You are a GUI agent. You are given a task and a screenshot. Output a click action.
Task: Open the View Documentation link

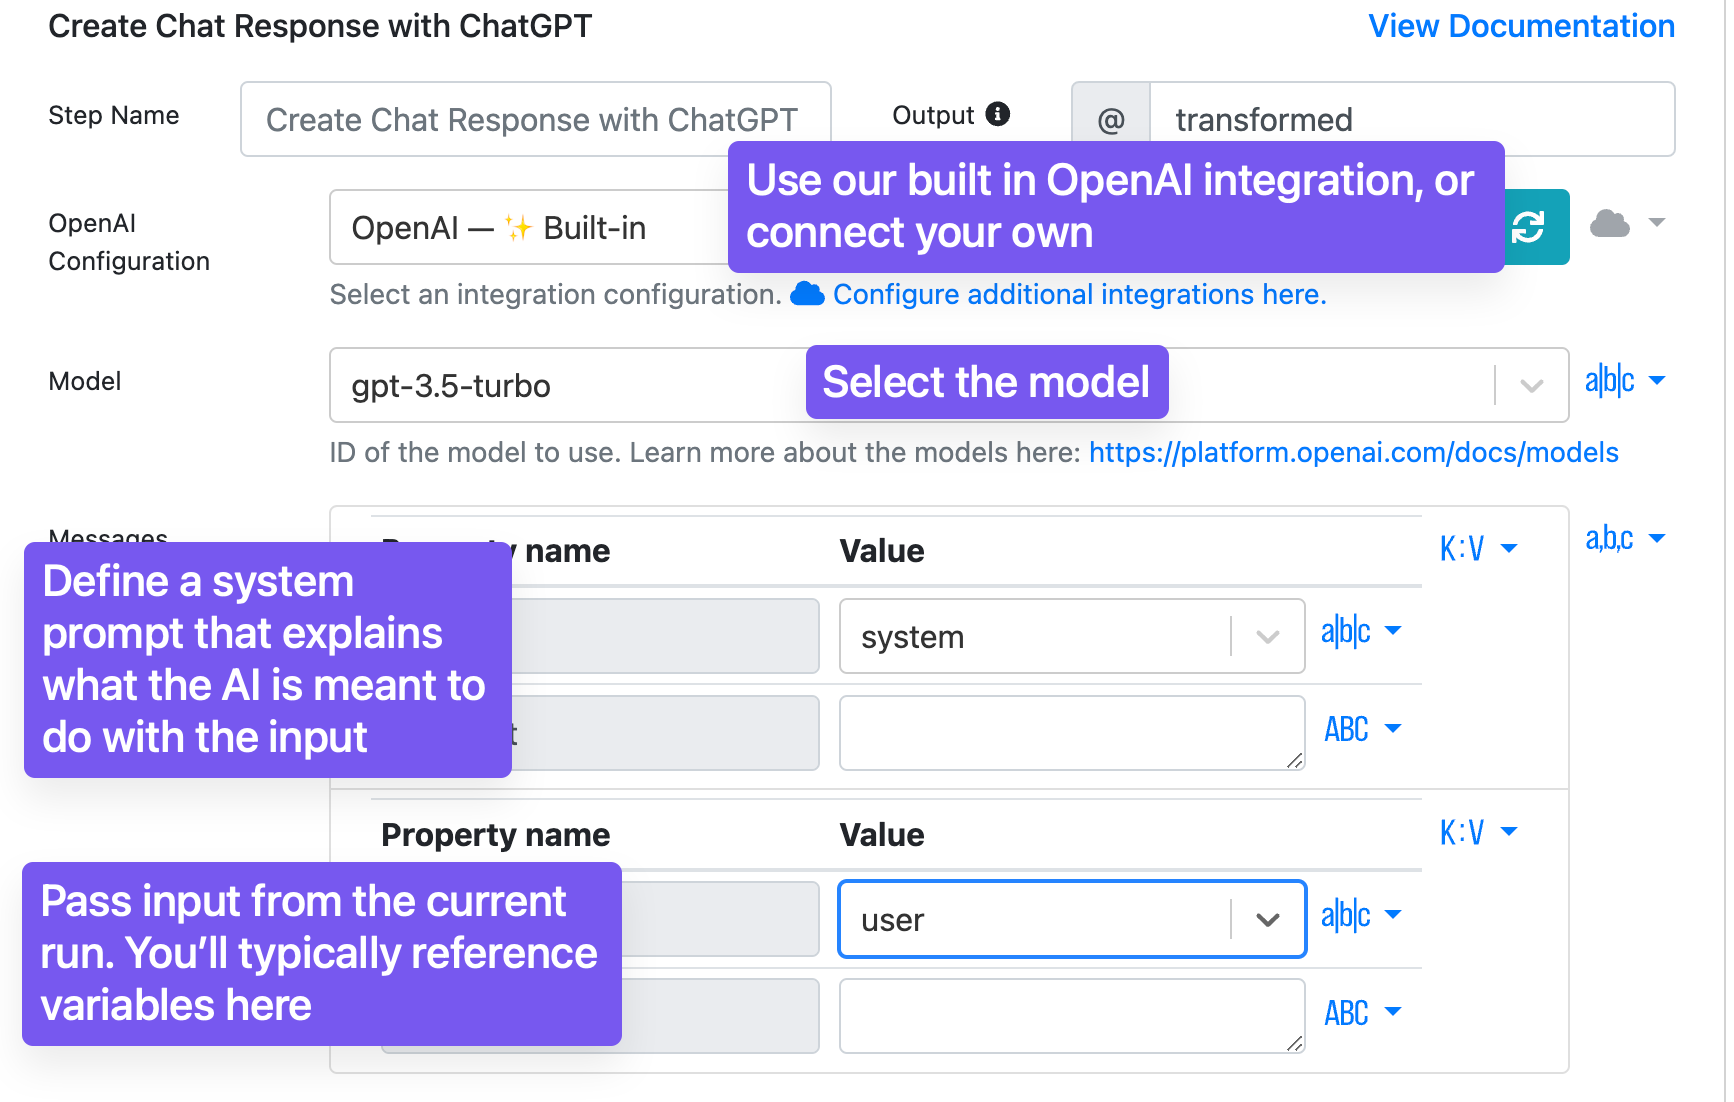[x=1520, y=26]
